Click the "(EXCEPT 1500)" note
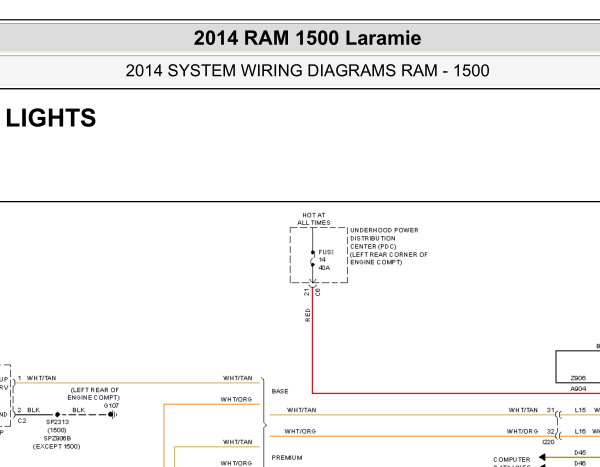 (x=57, y=447)
